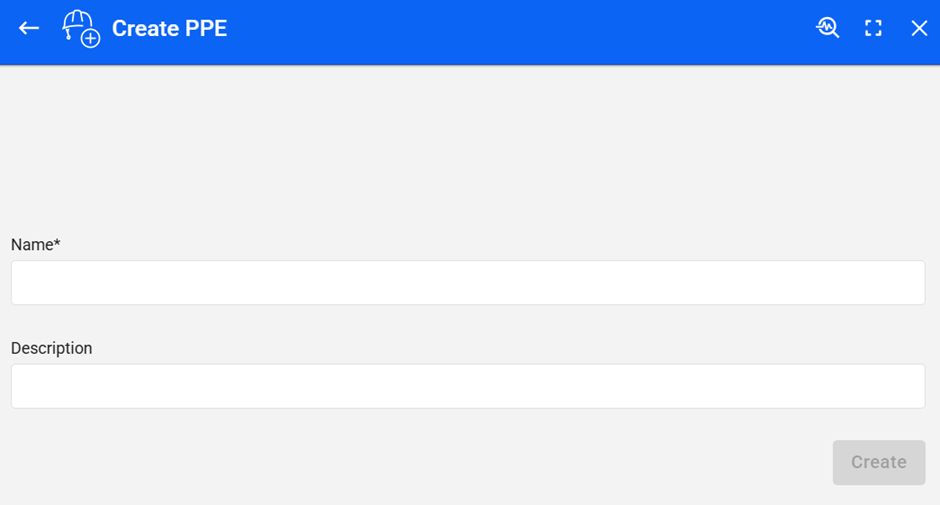
Task: Click the Name input field
Action: tap(467, 283)
